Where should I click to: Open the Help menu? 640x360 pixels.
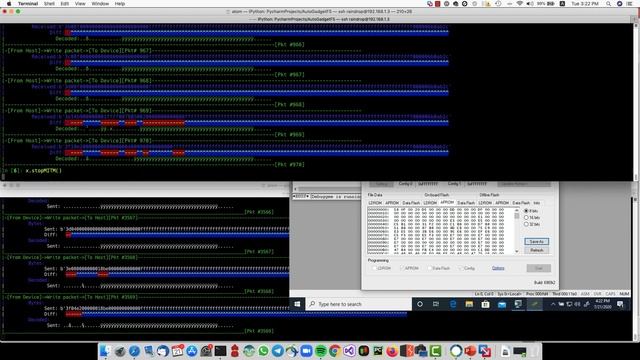(120, 4)
